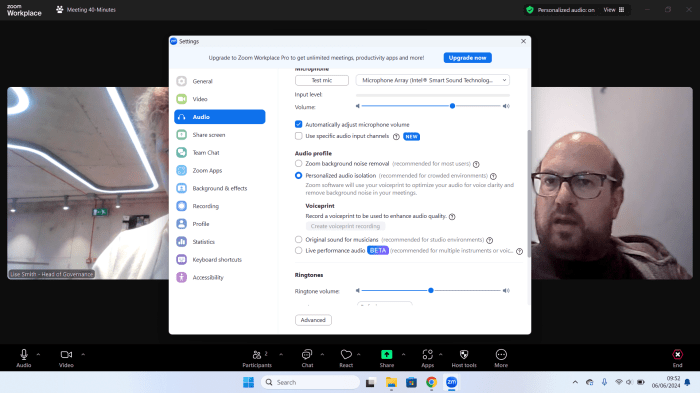Click help icon next to audio input channels
Image resolution: width=700 pixels, height=393 pixels.
(396, 137)
